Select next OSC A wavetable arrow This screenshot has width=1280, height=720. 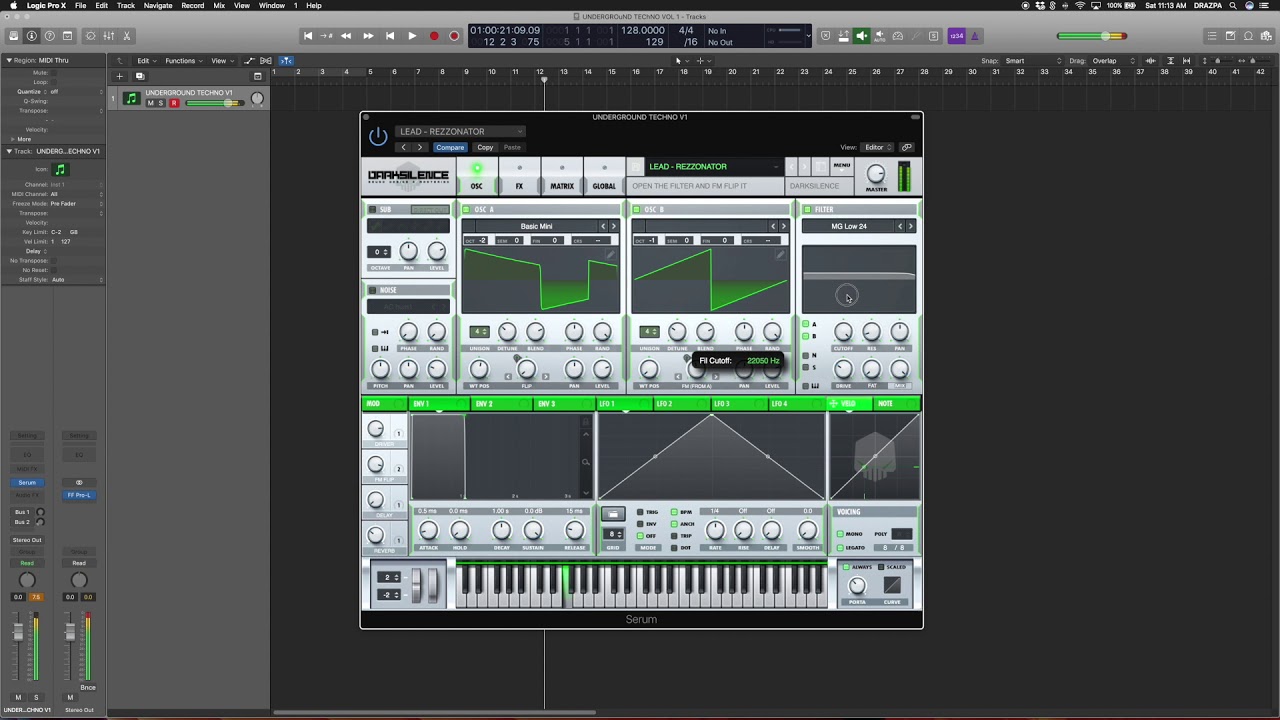click(613, 226)
